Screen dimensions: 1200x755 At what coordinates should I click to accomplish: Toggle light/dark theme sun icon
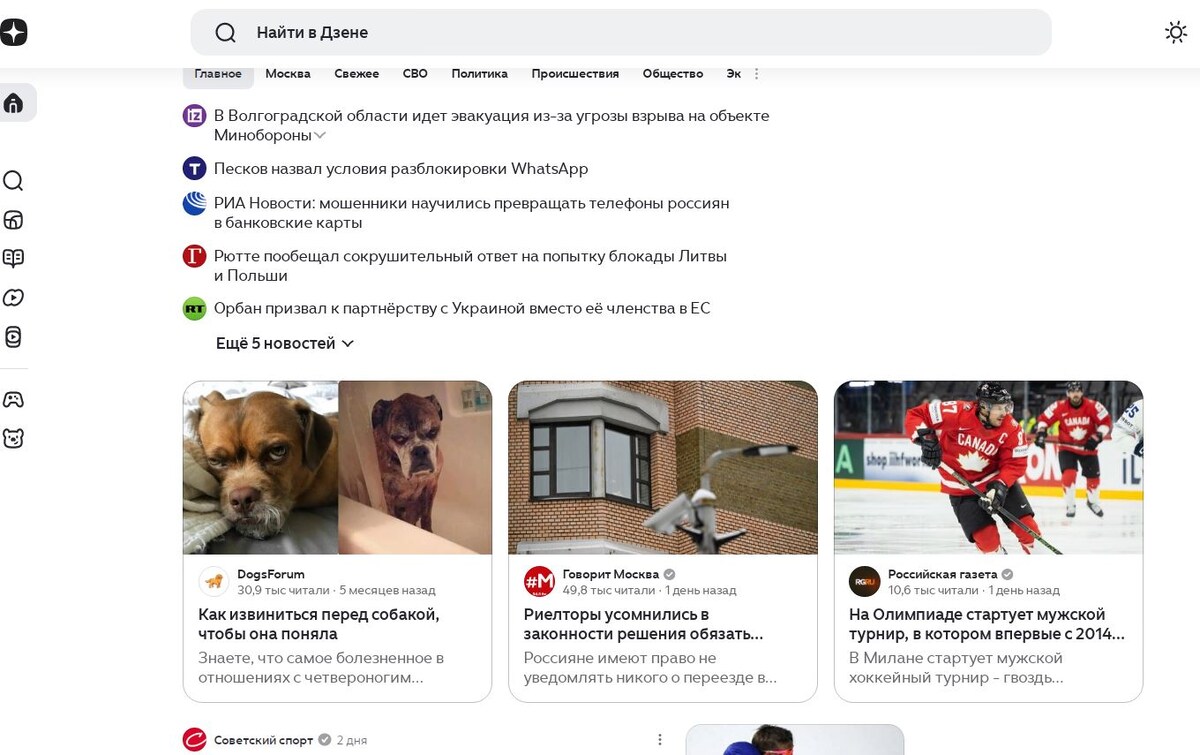coord(1176,32)
